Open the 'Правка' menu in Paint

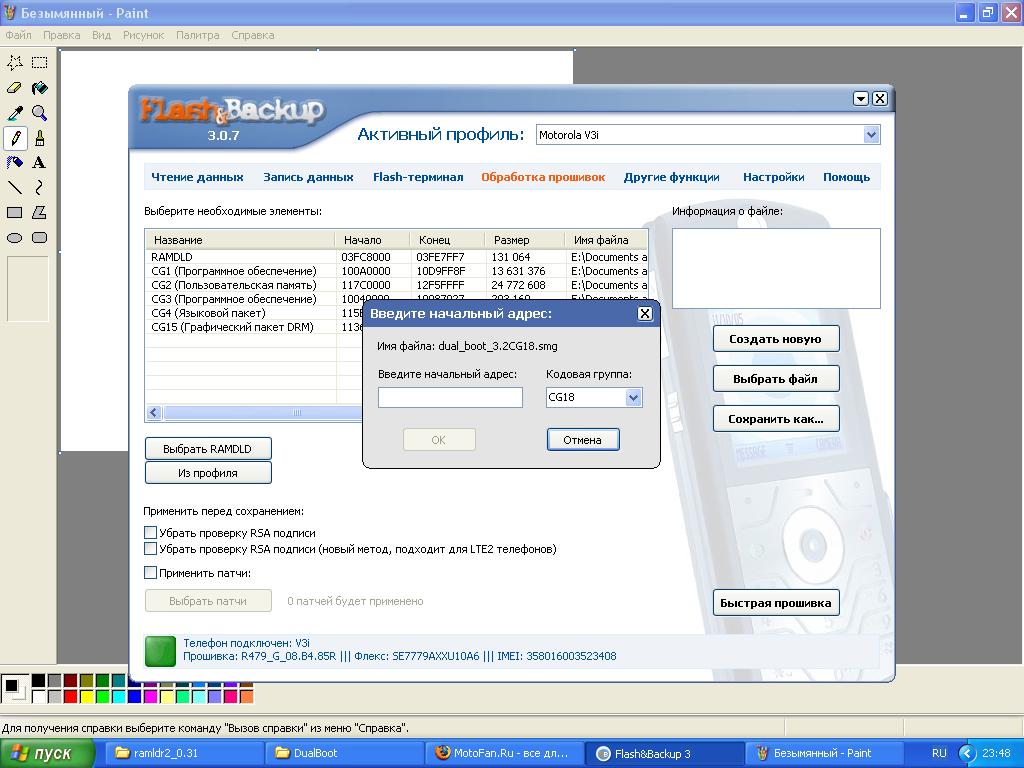pos(61,35)
